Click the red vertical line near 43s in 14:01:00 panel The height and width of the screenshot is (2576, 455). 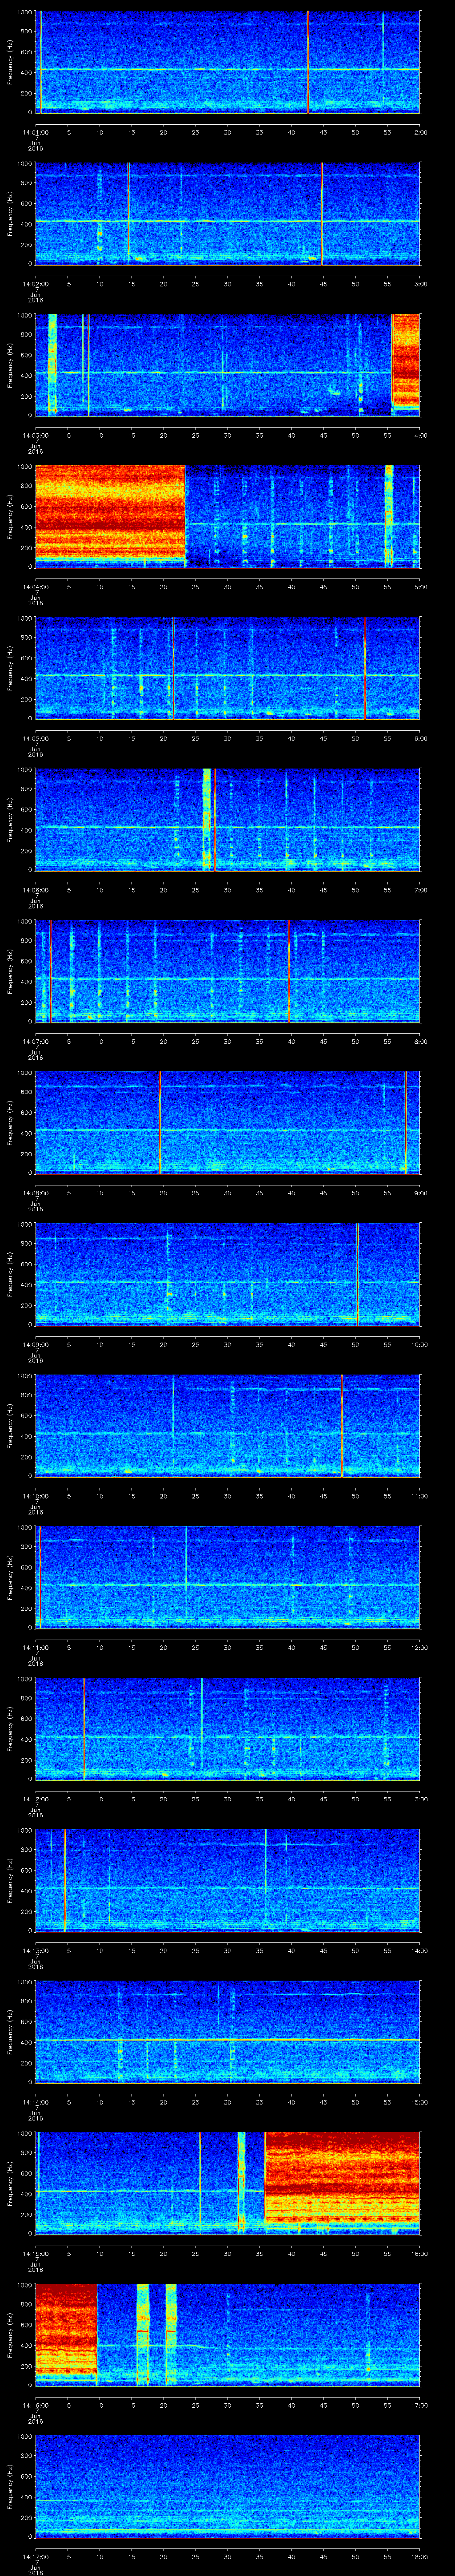(x=308, y=62)
